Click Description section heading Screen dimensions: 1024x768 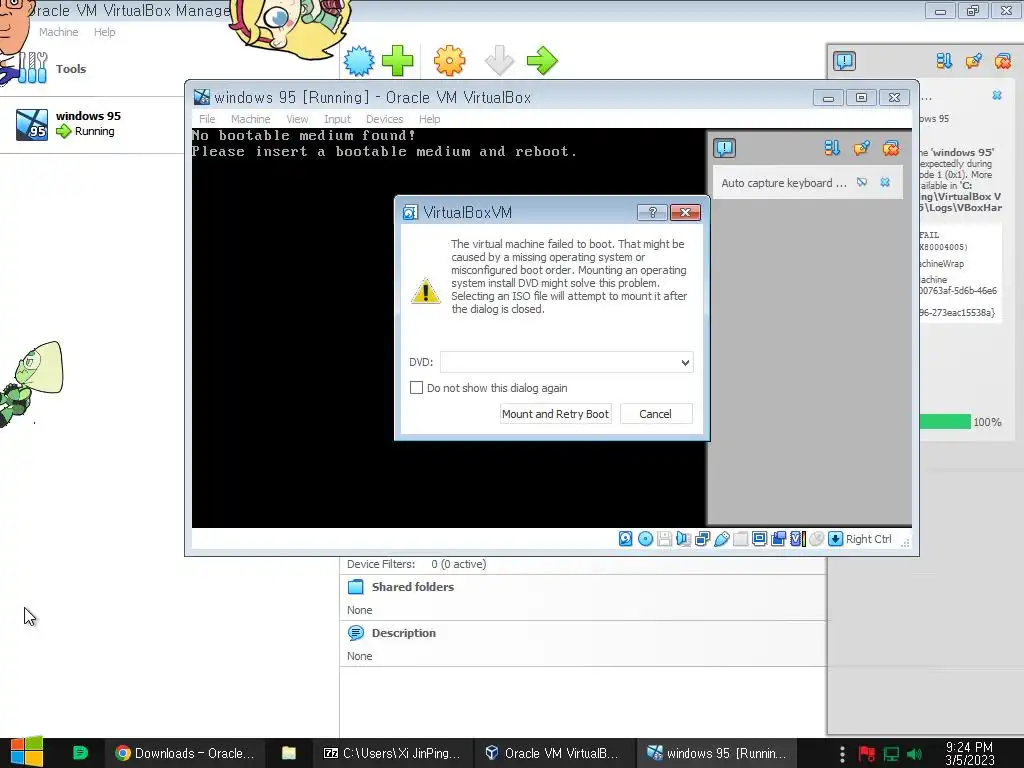(404, 633)
